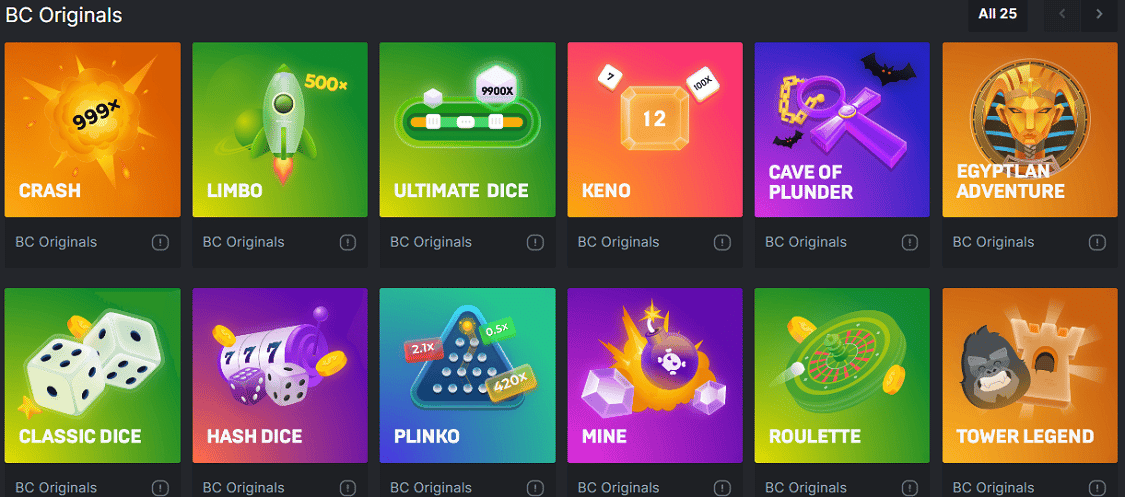Show info for Ultimate Dice game
Screen dimensions: 1125x497
pos(535,242)
